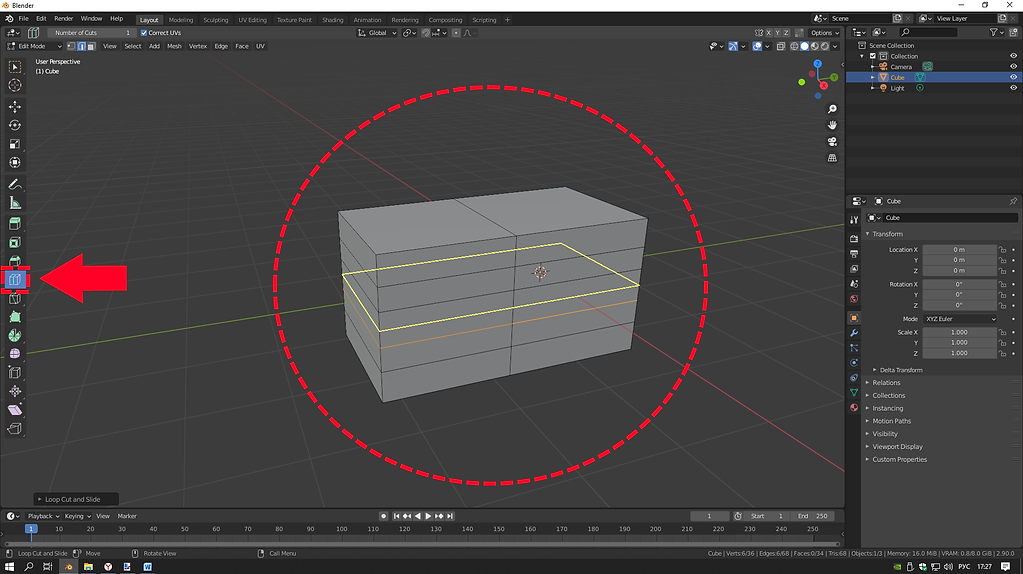Click the pan view hand icon

pyautogui.click(x=832, y=125)
